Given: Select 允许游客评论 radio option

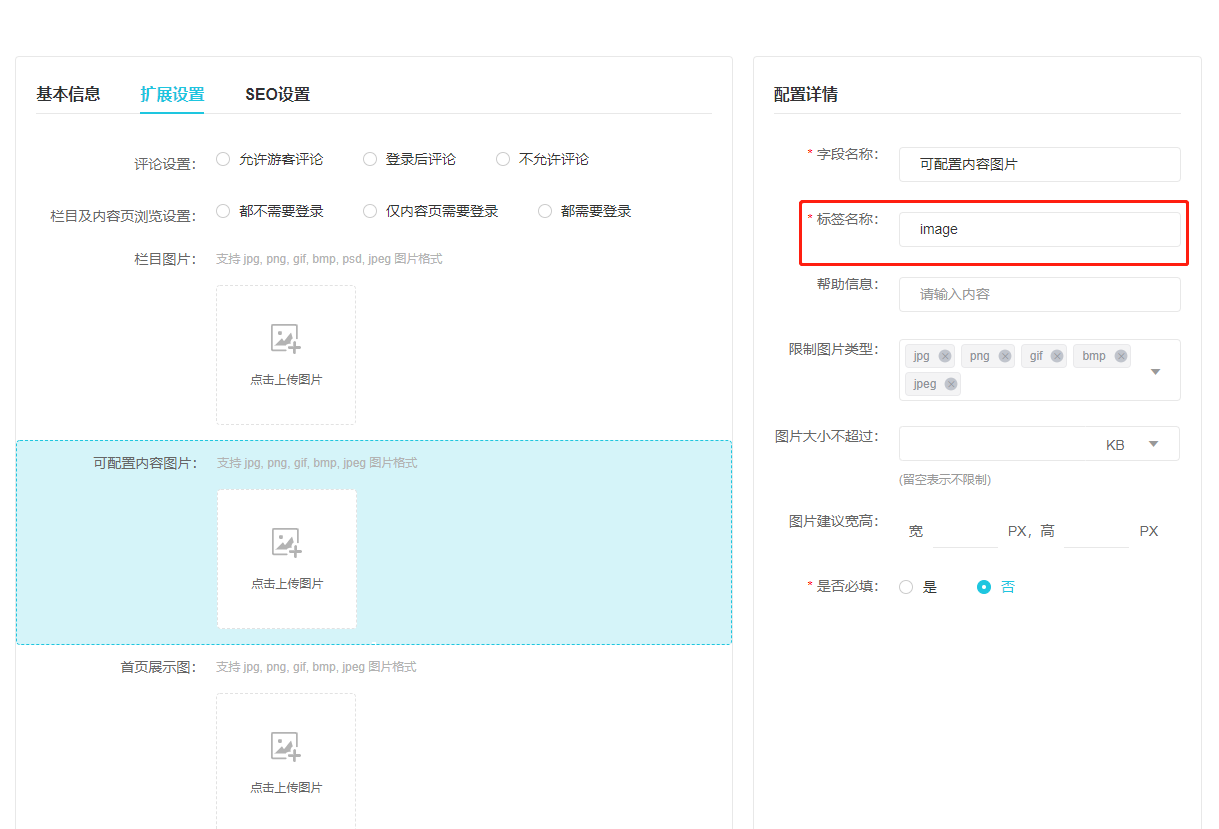Looking at the screenshot, I should (x=223, y=159).
